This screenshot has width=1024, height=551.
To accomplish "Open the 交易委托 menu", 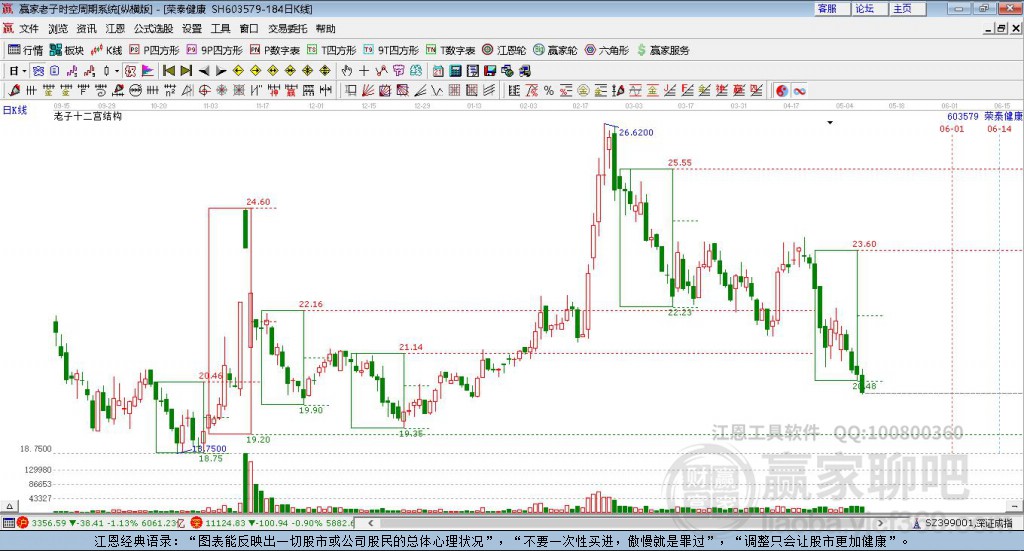I will pos(287,29).
